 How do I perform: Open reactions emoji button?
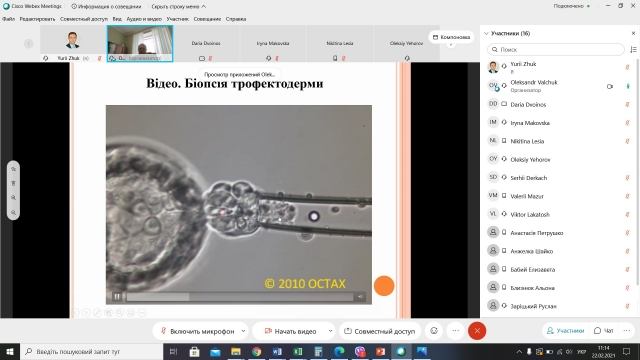(434, 331)
